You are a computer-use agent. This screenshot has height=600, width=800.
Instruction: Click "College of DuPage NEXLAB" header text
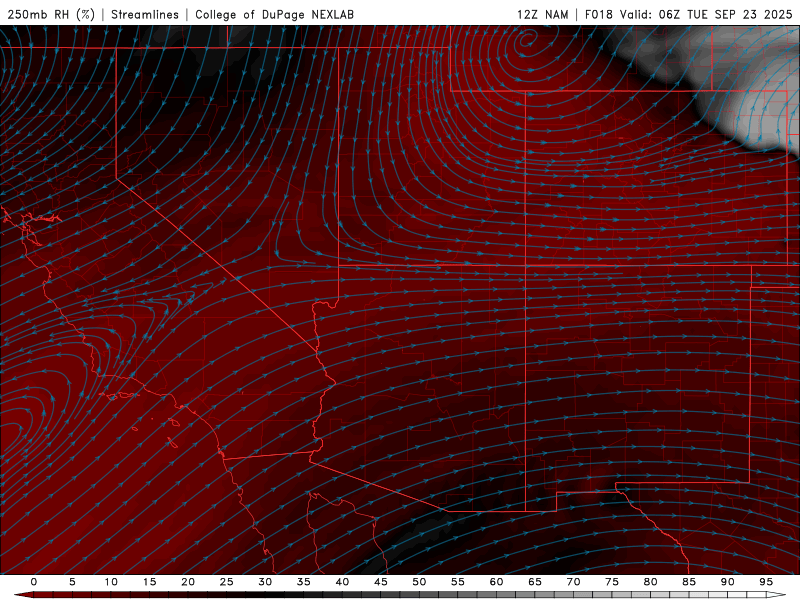pos(274,14)
